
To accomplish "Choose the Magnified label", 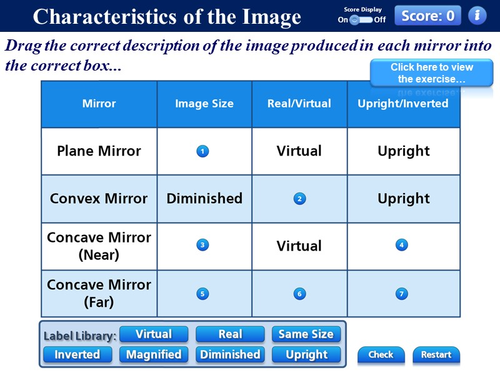I will 154,354.
